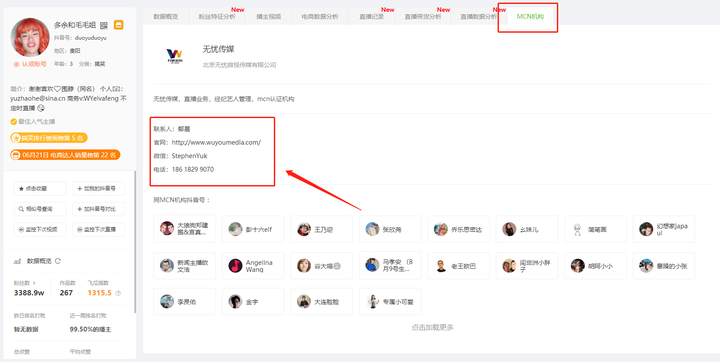
Task: Click the 无忧传媒 agency title
Action: tap(219, 49)
